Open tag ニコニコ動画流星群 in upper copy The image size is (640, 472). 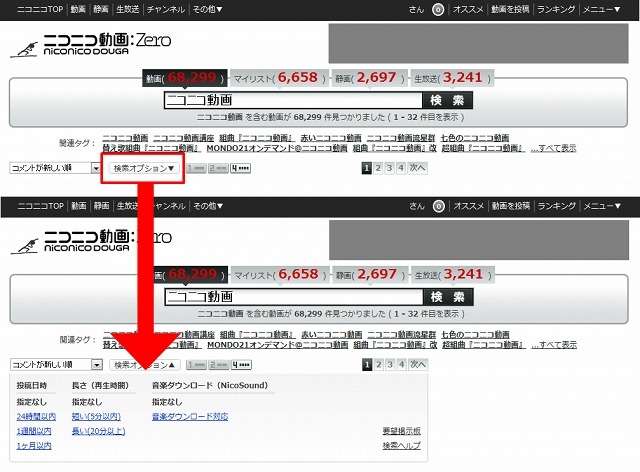pos(401,138)
